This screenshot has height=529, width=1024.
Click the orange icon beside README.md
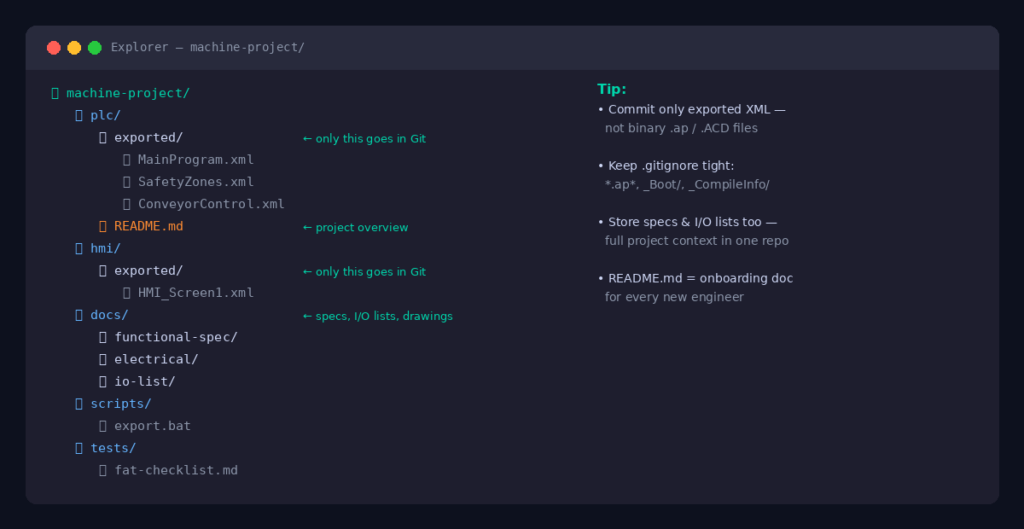[x=103, y=227]
